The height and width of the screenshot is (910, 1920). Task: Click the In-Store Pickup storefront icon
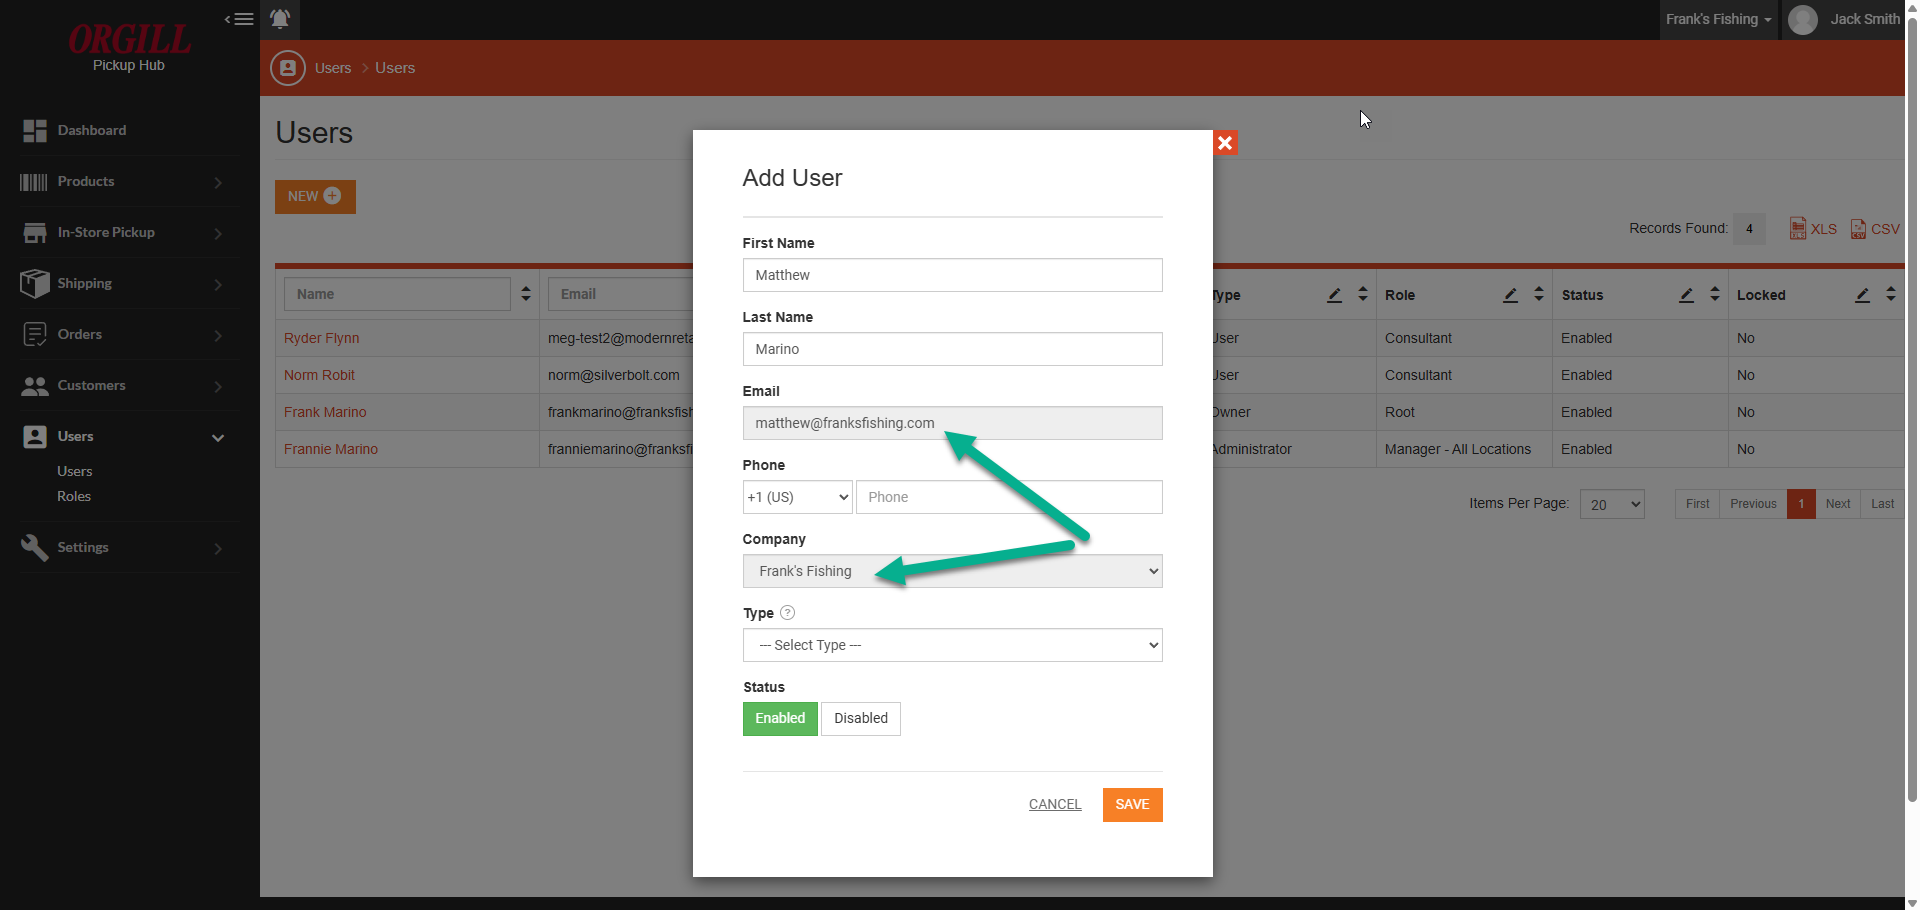(35, 233)
